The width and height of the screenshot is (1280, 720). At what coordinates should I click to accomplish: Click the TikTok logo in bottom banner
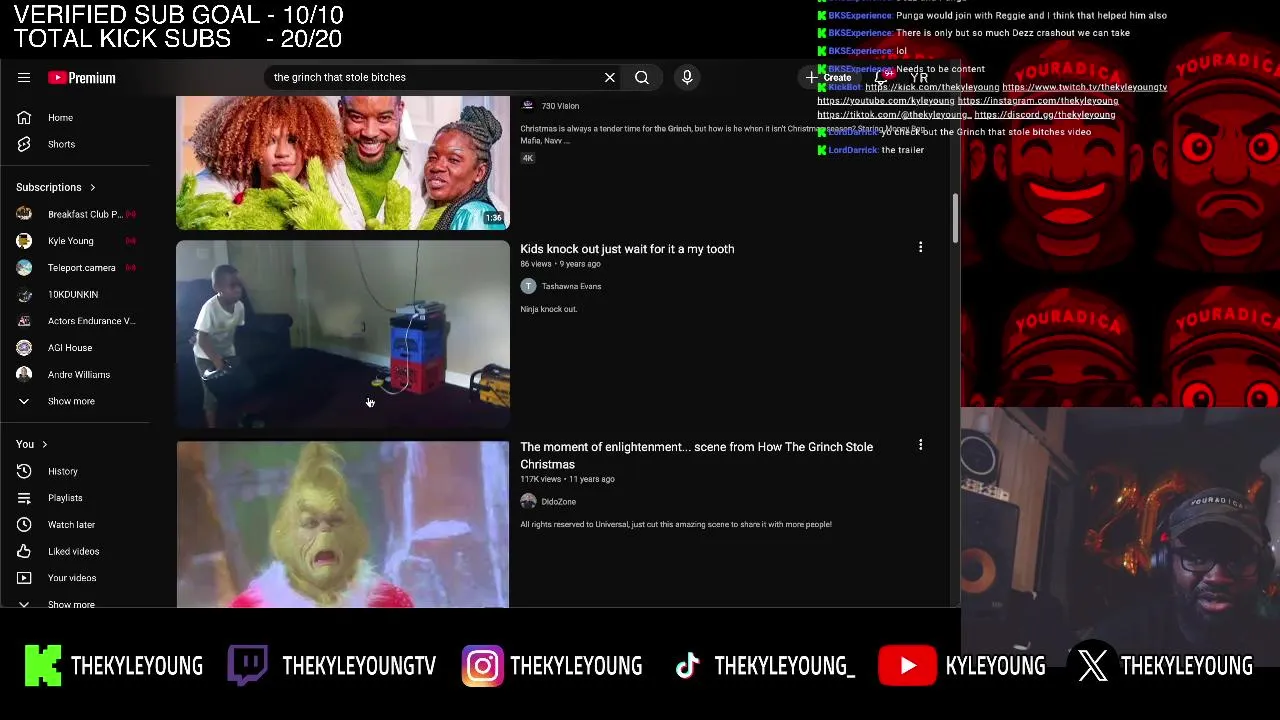pyautogui.click(x=687, y=666)
